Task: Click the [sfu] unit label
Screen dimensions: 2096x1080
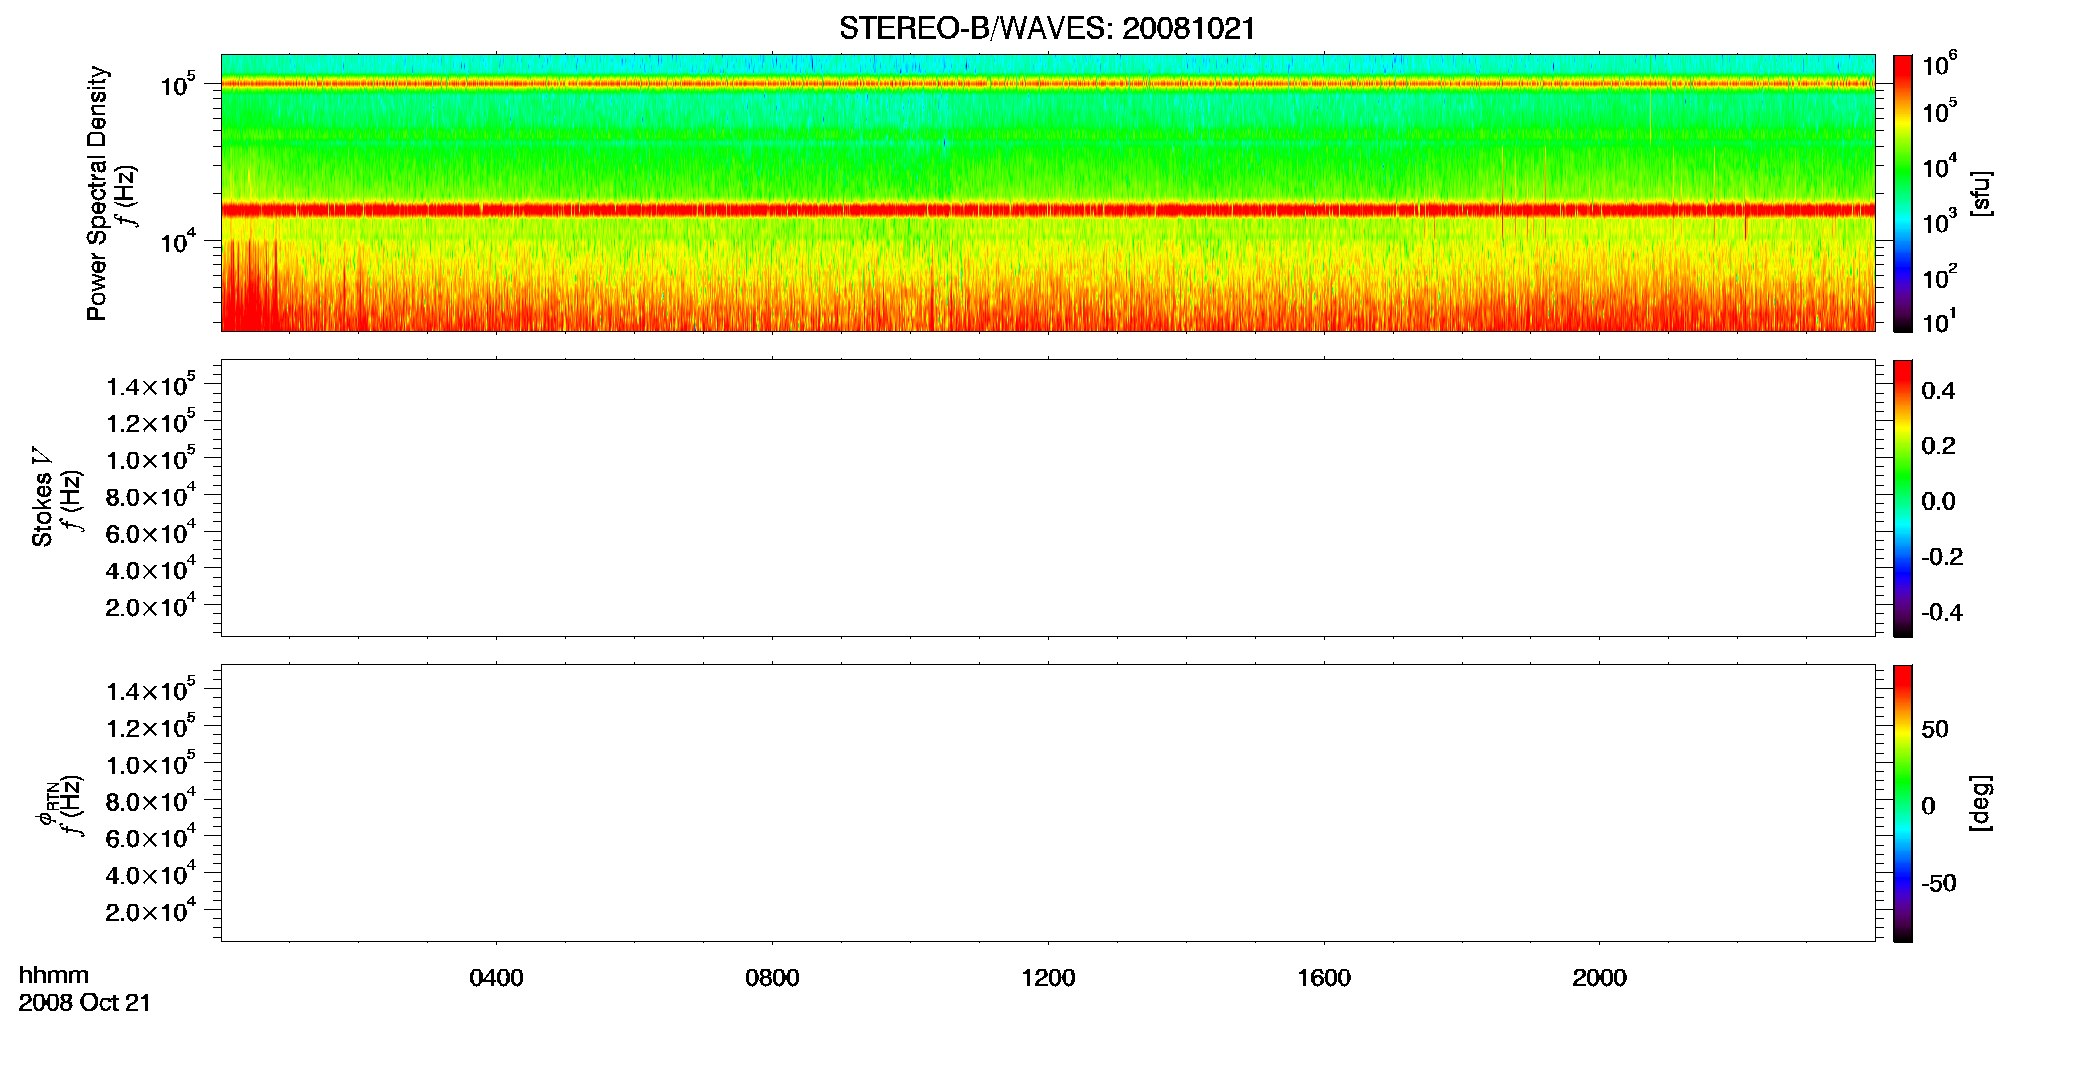Action: click(x=1980, y=193)
